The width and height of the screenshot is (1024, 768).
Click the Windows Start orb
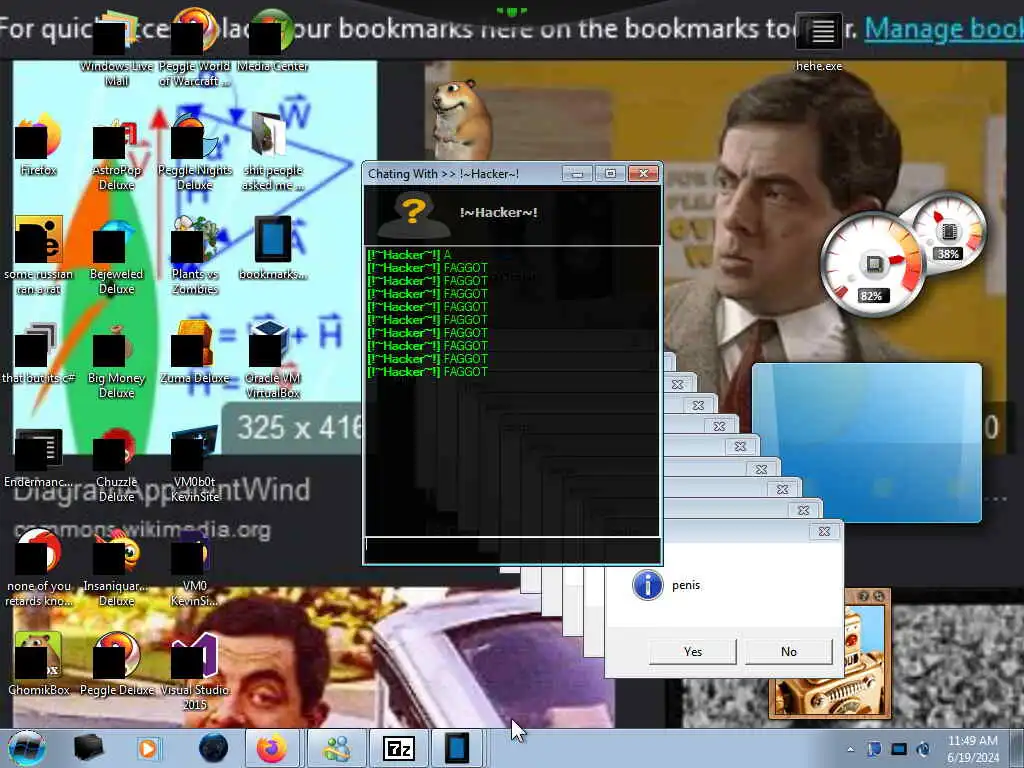point(27,748)
